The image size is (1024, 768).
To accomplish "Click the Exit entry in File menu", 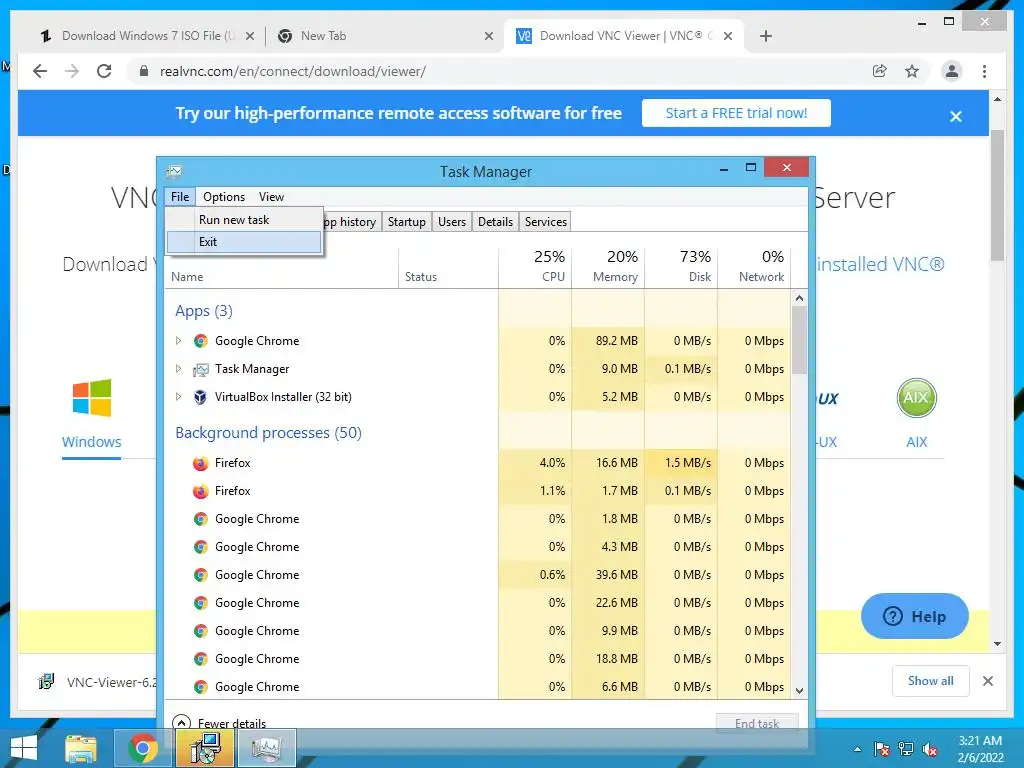I will pyautogui.click(x=244, y=242).
